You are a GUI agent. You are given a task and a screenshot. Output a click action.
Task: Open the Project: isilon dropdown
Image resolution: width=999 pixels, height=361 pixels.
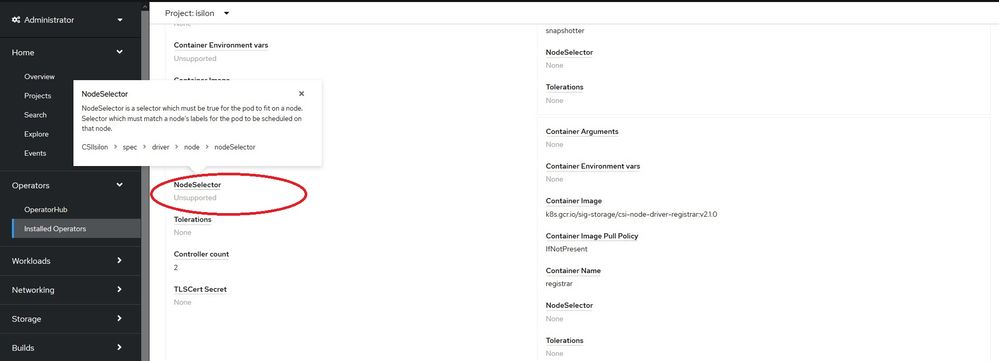197,13
